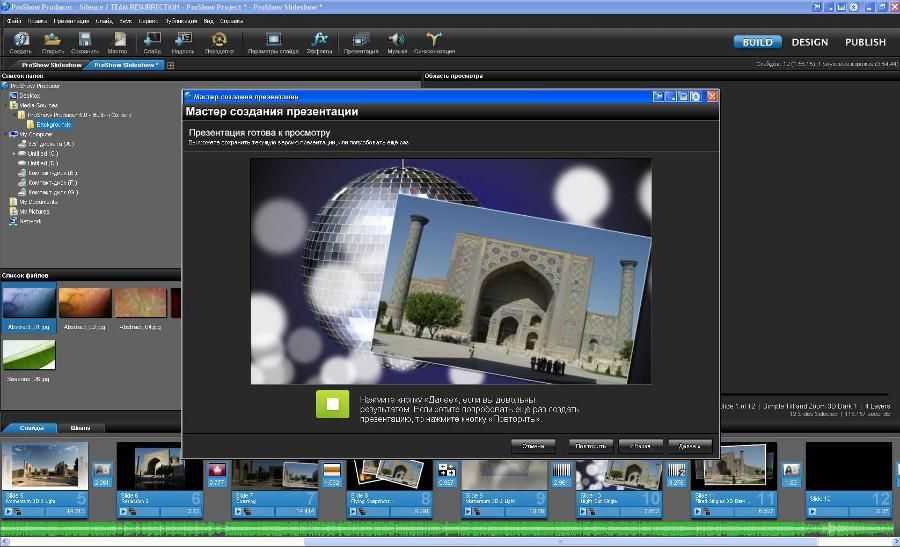The width and height of the screenshot is (900, 547).
Task: Select the blue Abstract background thumbnail
Action: [29, 302]
